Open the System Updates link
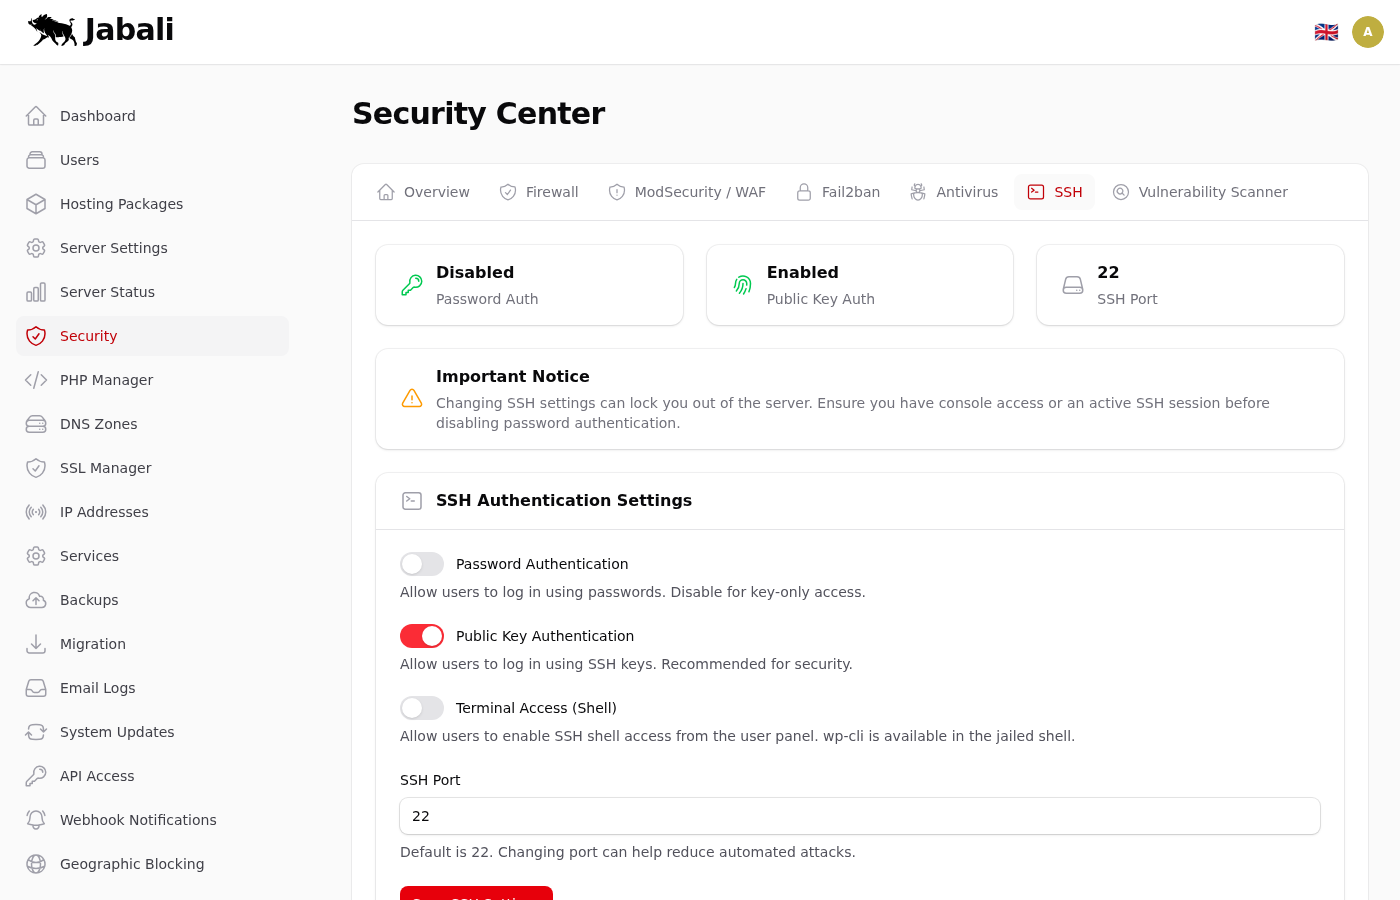This screenshot has height=900, width=1400. pyautogui.click(x=117, y=732)
